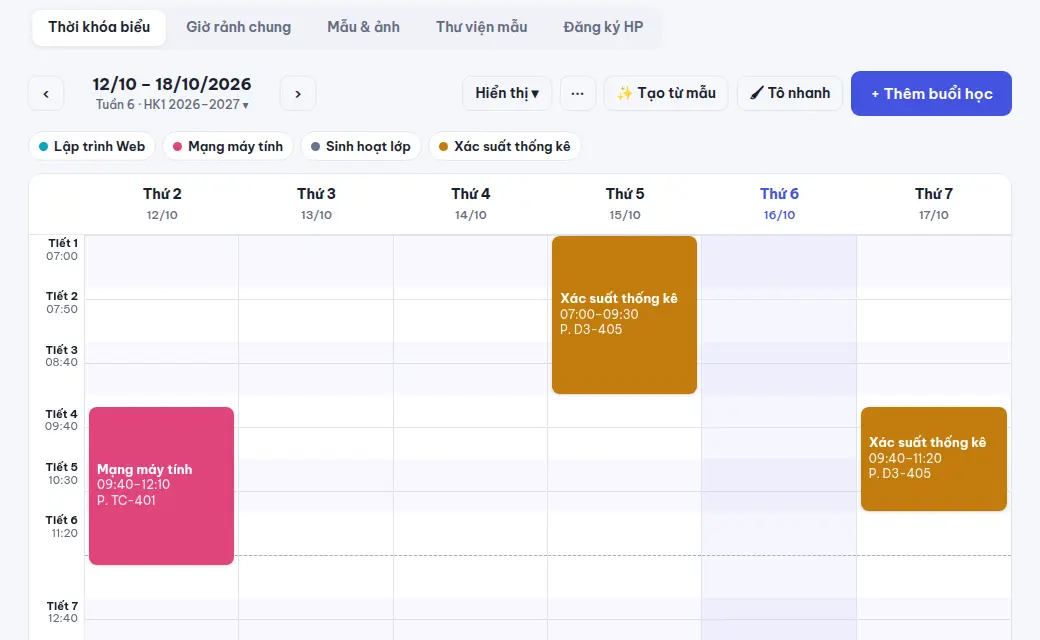Open Thư viện mẫu tab
The height and width of the screenshot is (640, 1040).
pyautogui.click(x=482, y=27)
